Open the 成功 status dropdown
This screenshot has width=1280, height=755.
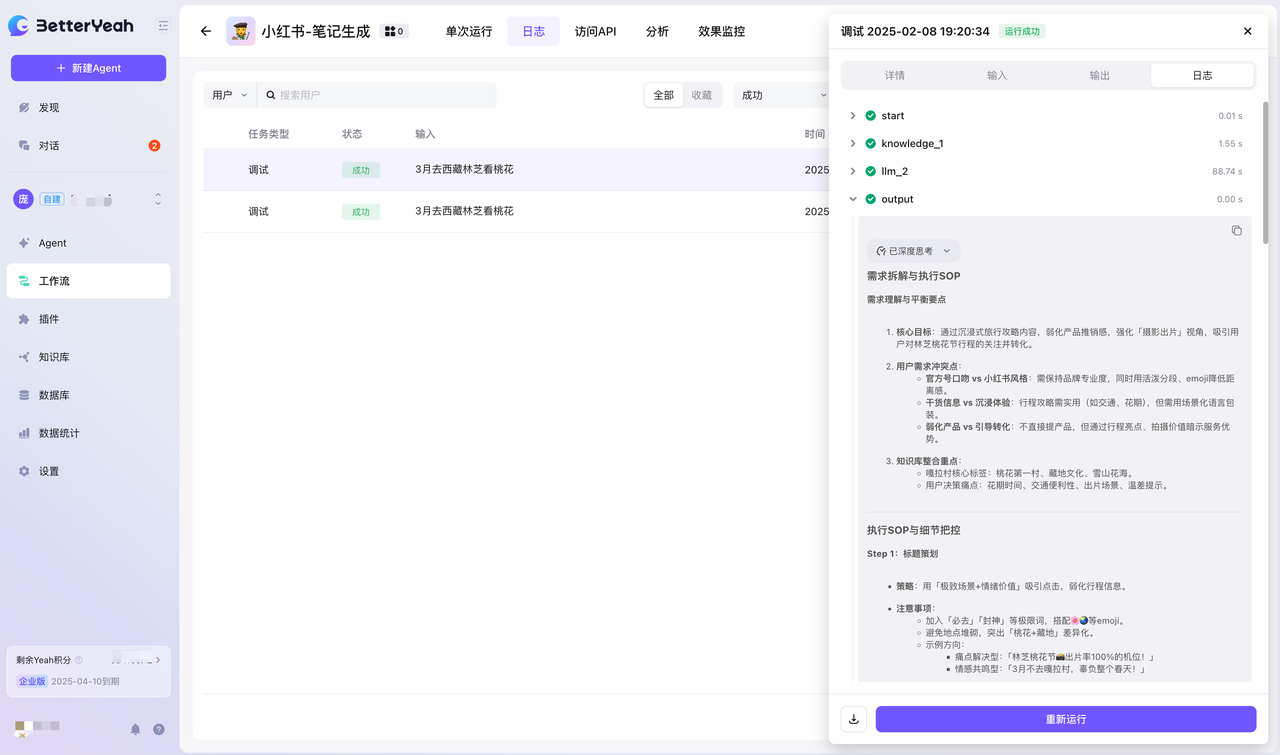[783, 95]
